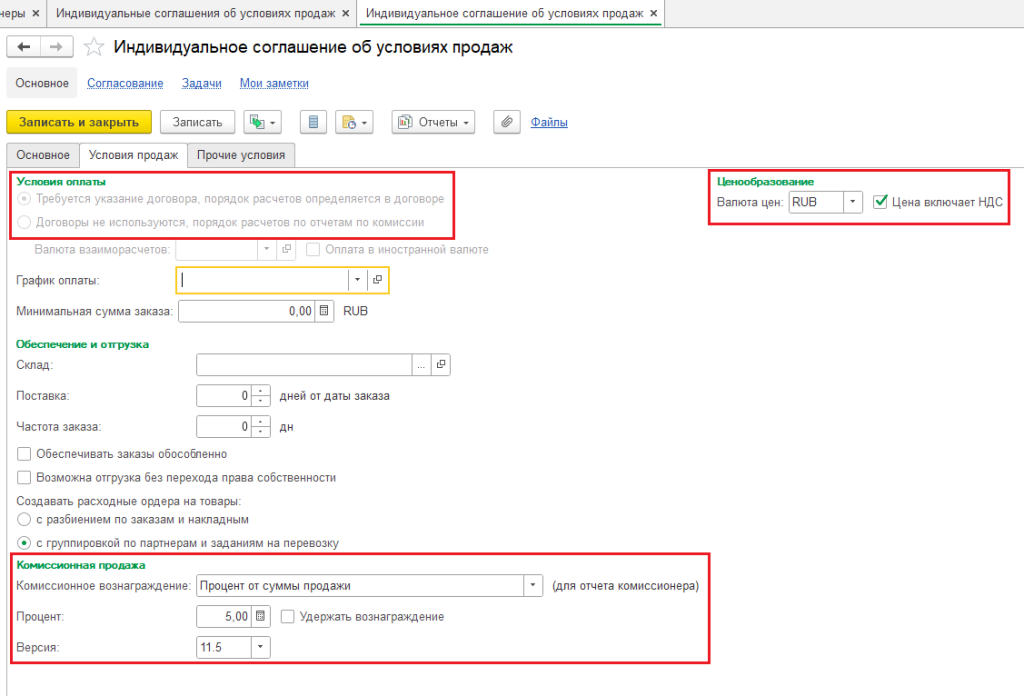
Task: Open the Склад linked item icon
Action: point(441,365)
